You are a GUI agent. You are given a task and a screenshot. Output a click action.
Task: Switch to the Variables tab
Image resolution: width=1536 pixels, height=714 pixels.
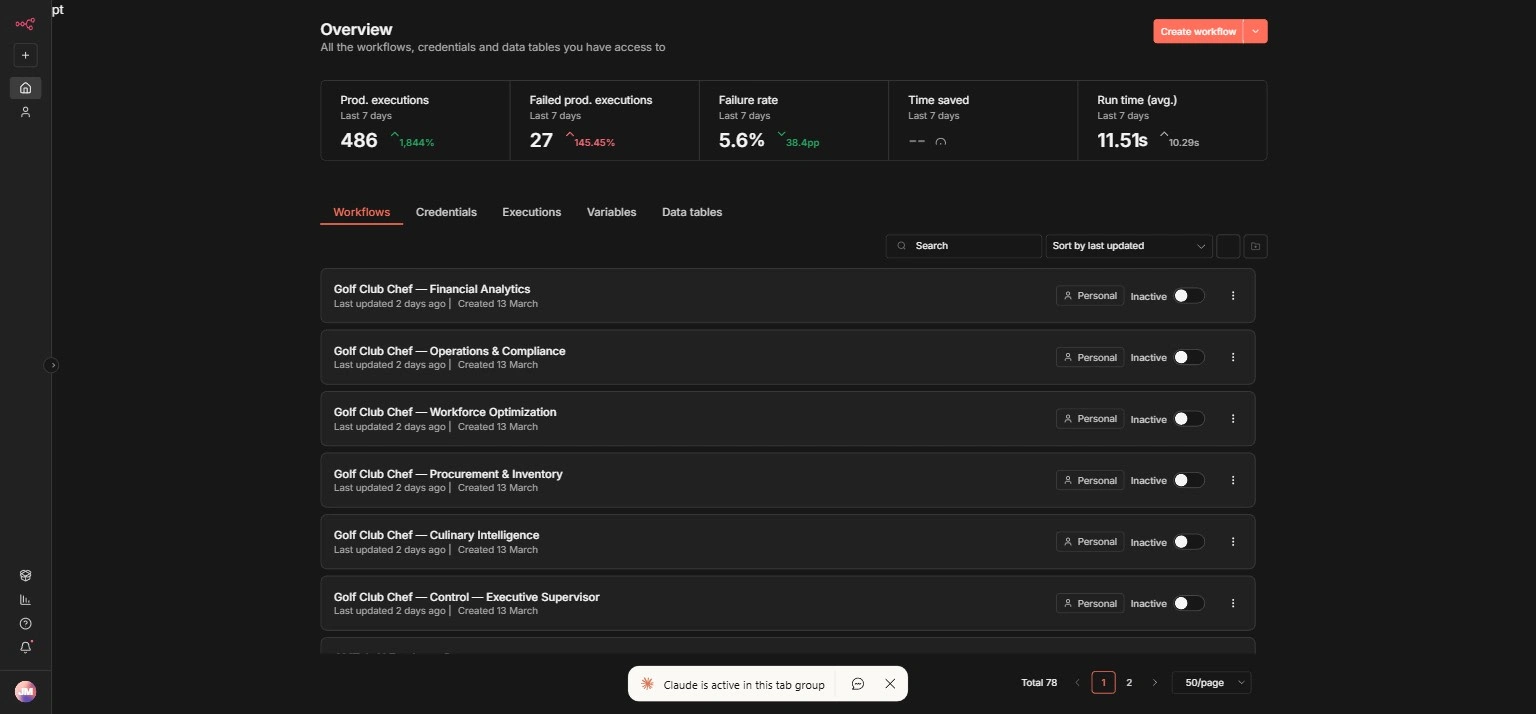611,212
